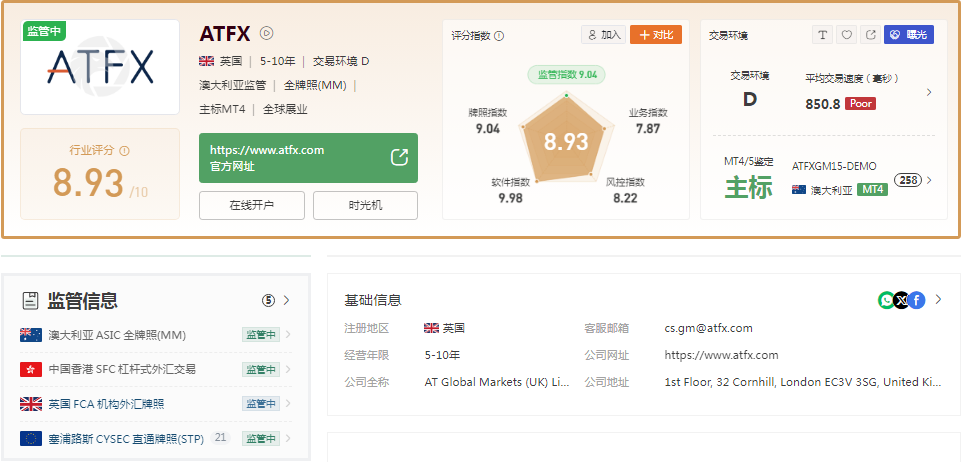
Task: Expand the 塞浦路斯 CYSEC row chevron
Action: tap(288, 438)
